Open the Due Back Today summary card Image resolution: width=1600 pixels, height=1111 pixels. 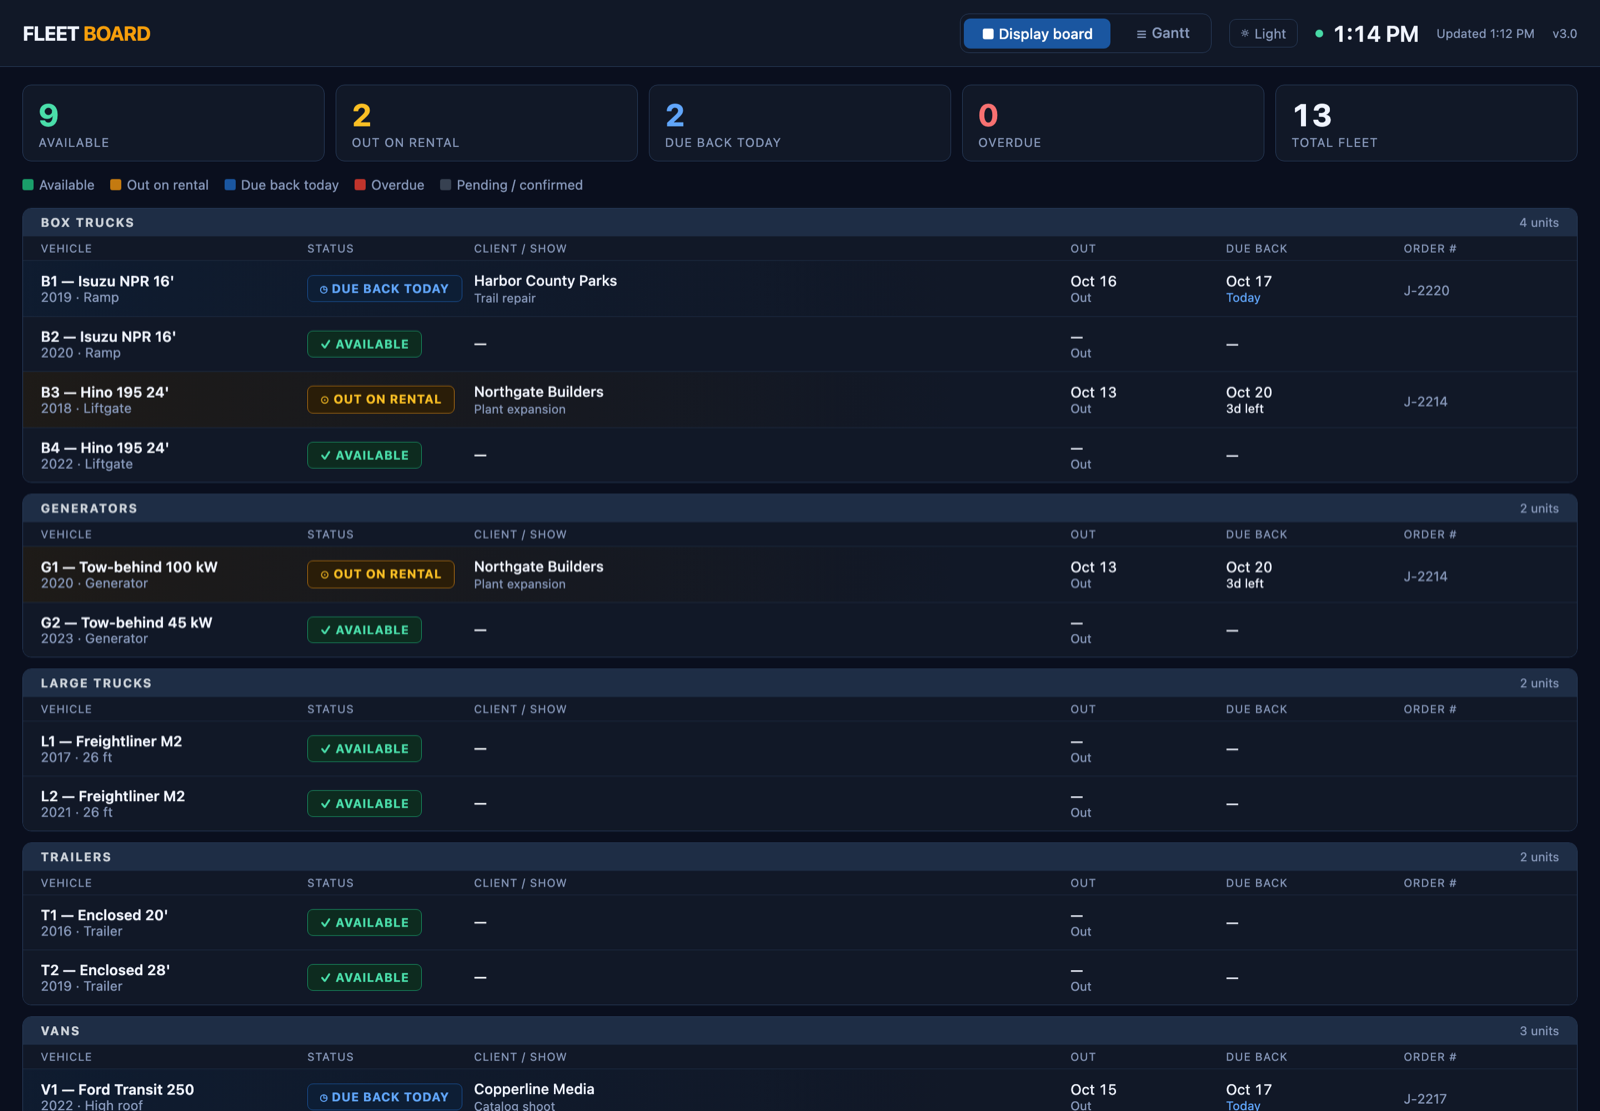pos(799,123)
